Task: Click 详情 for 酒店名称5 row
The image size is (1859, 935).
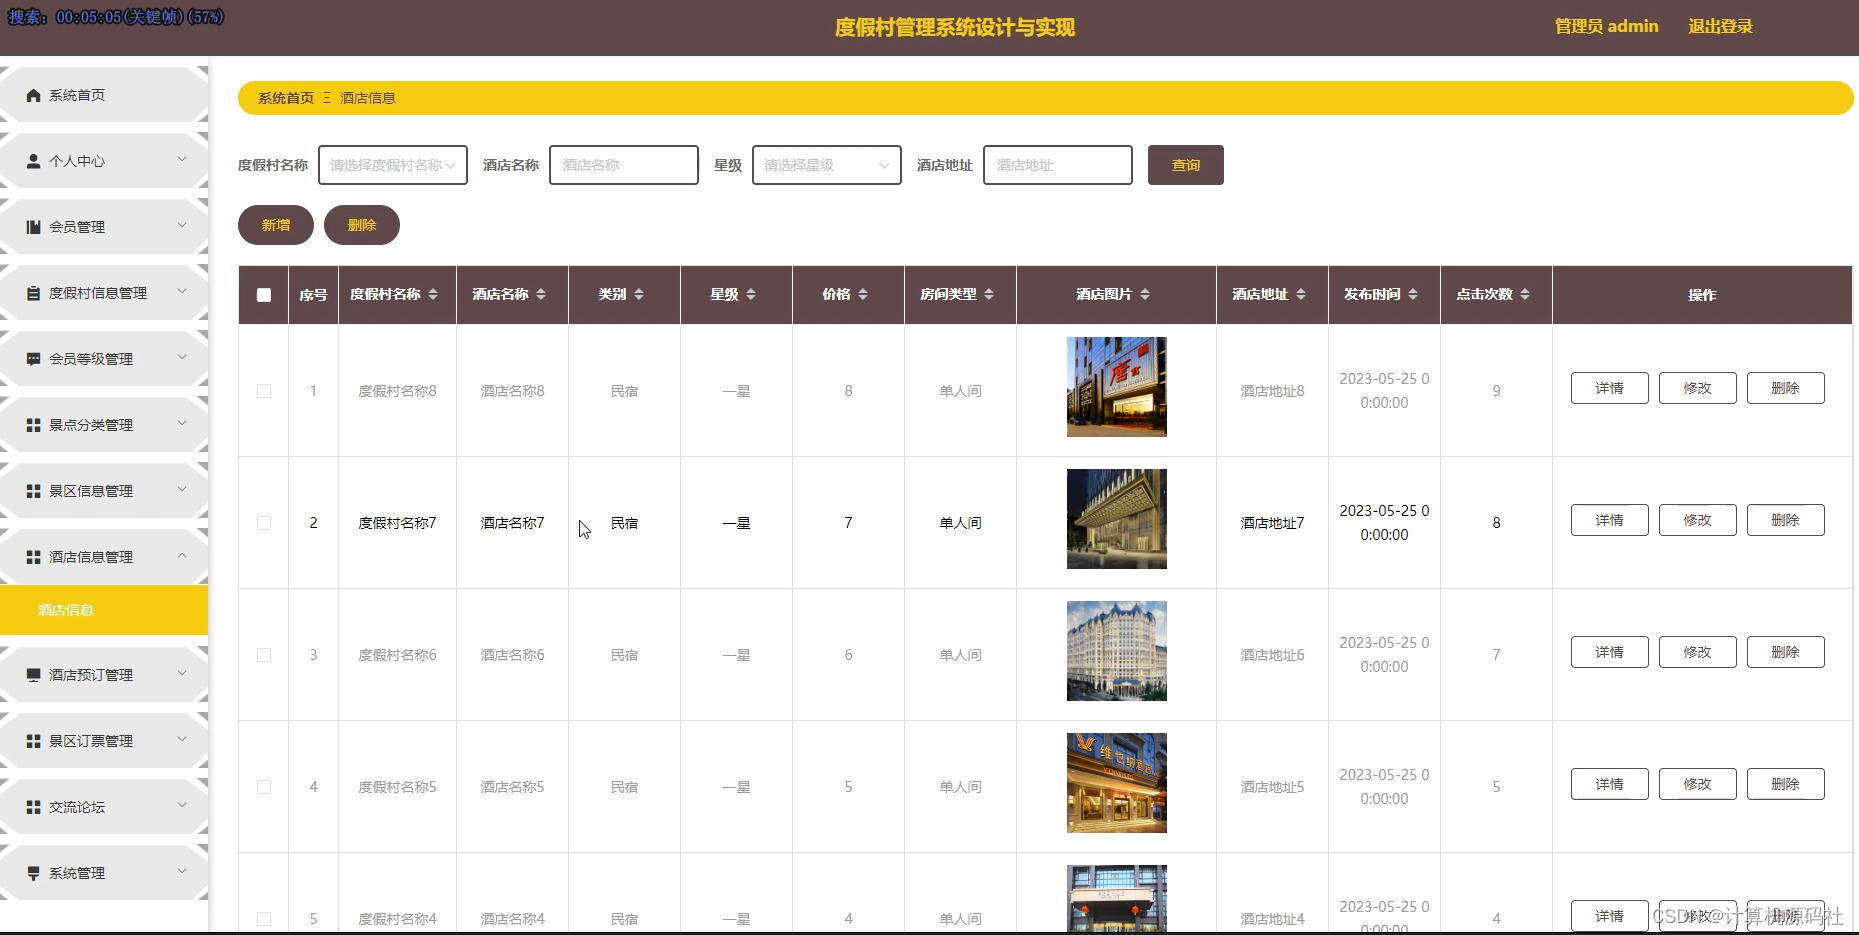Action: 1610,784
